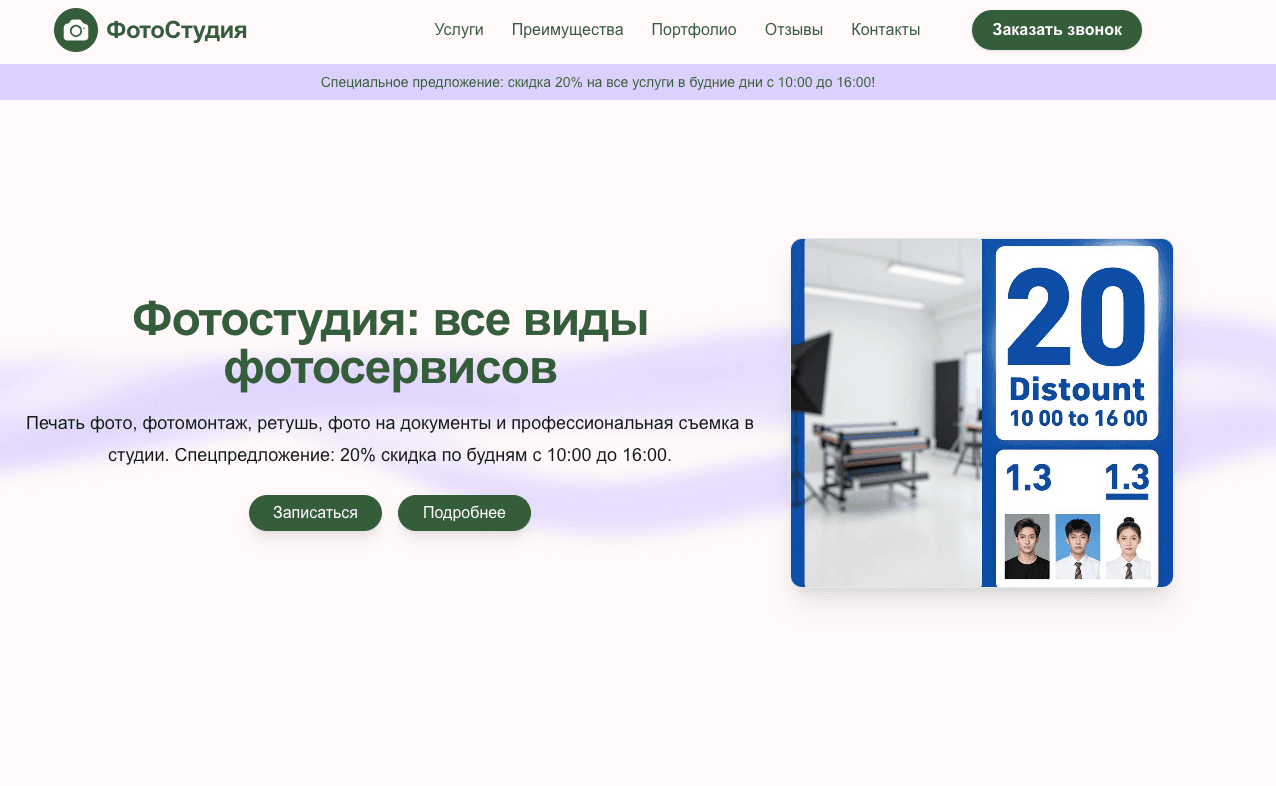Click the portrait of woman with hair bun
This screenshot has width=1276, height=786.
click(1128, 546)
